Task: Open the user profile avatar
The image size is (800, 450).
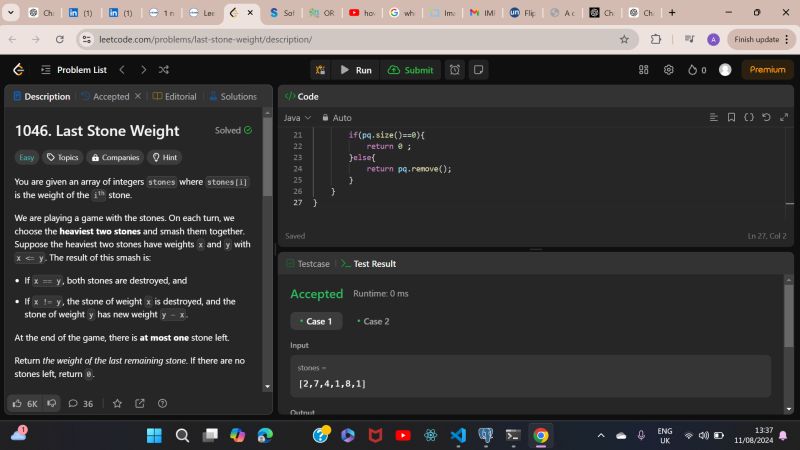Action: tap(725, 70)
